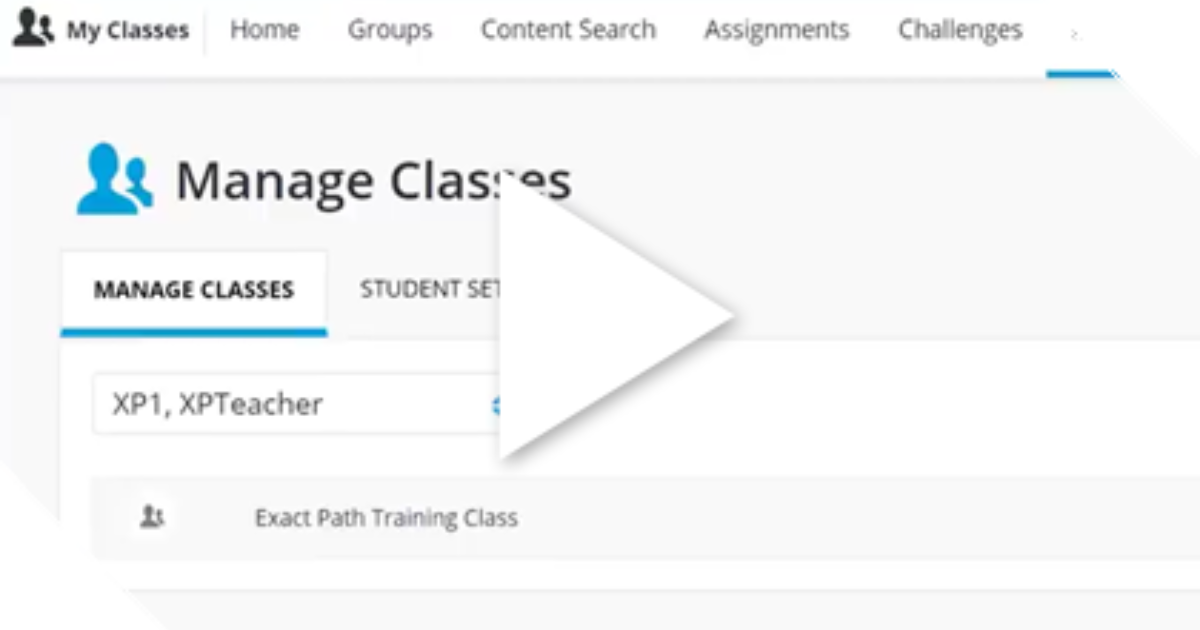Open Exact Path Training Class
1200x630 pixels.
(386, 518)
